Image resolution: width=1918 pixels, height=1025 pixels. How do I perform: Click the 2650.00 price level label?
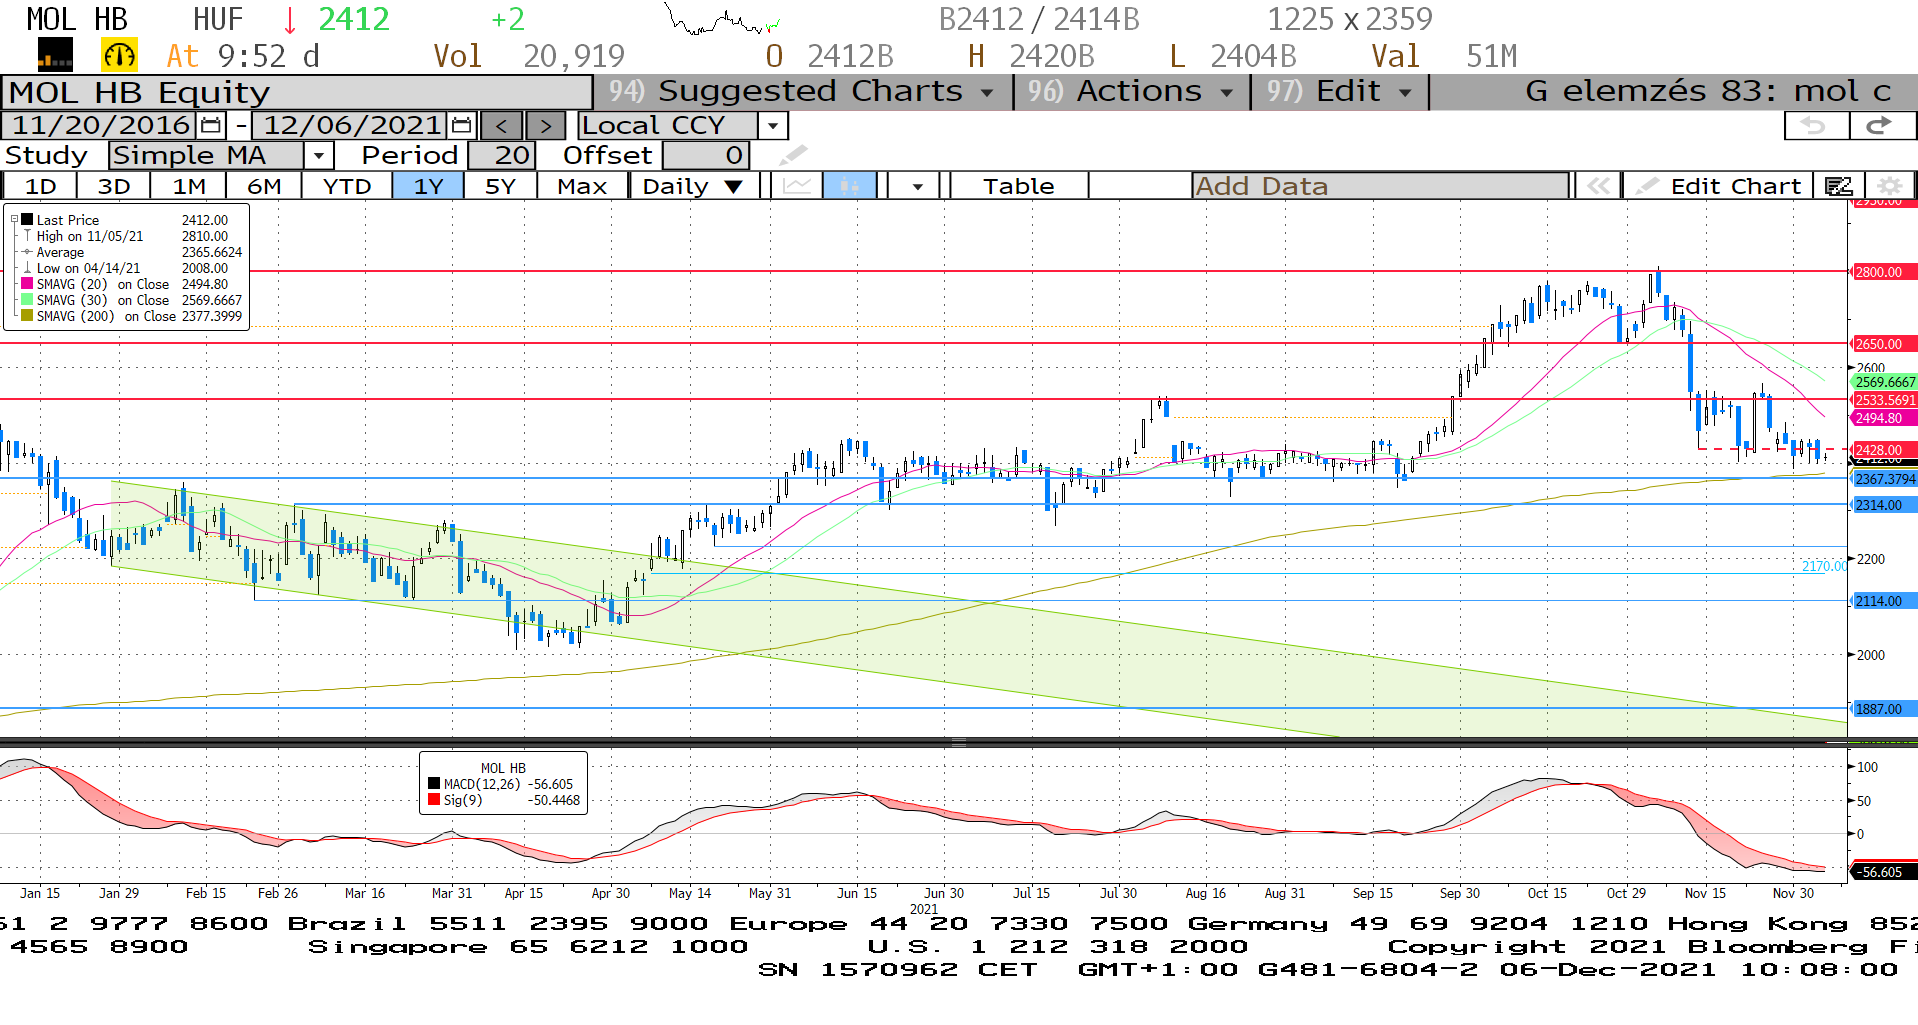click(1884, 344)
